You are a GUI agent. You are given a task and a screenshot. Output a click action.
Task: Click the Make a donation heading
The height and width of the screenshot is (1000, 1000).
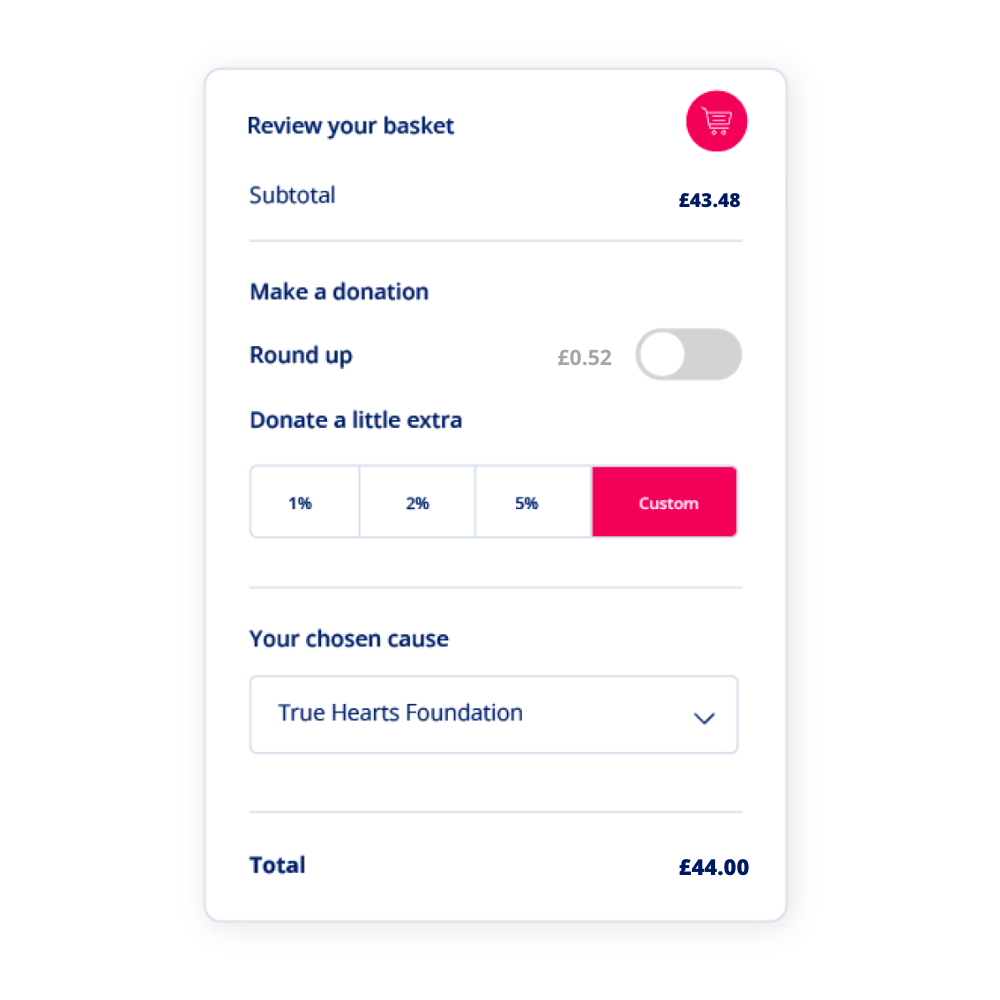pos(339,292)
